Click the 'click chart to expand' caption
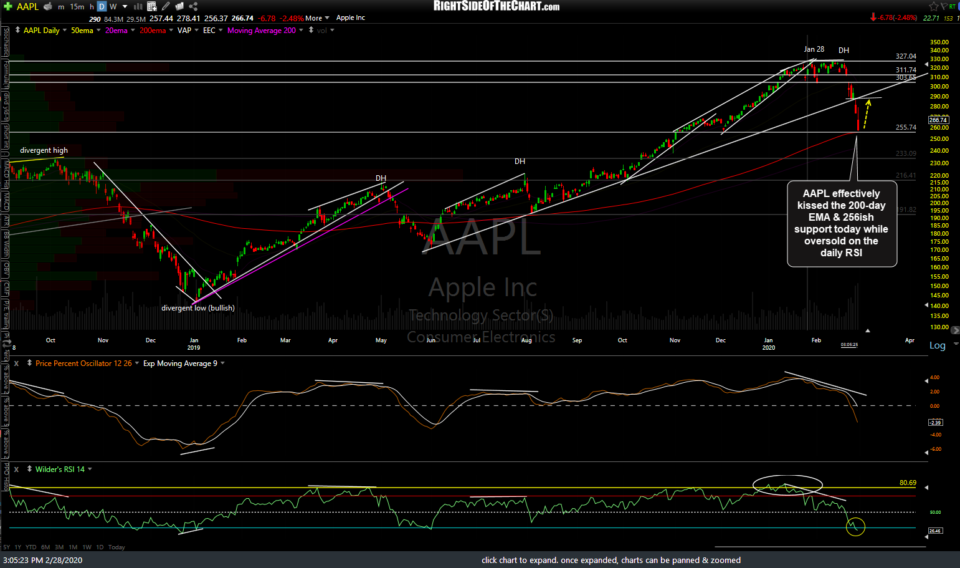Viewport: 960px width, 568px height. click(x=610, y=560)
